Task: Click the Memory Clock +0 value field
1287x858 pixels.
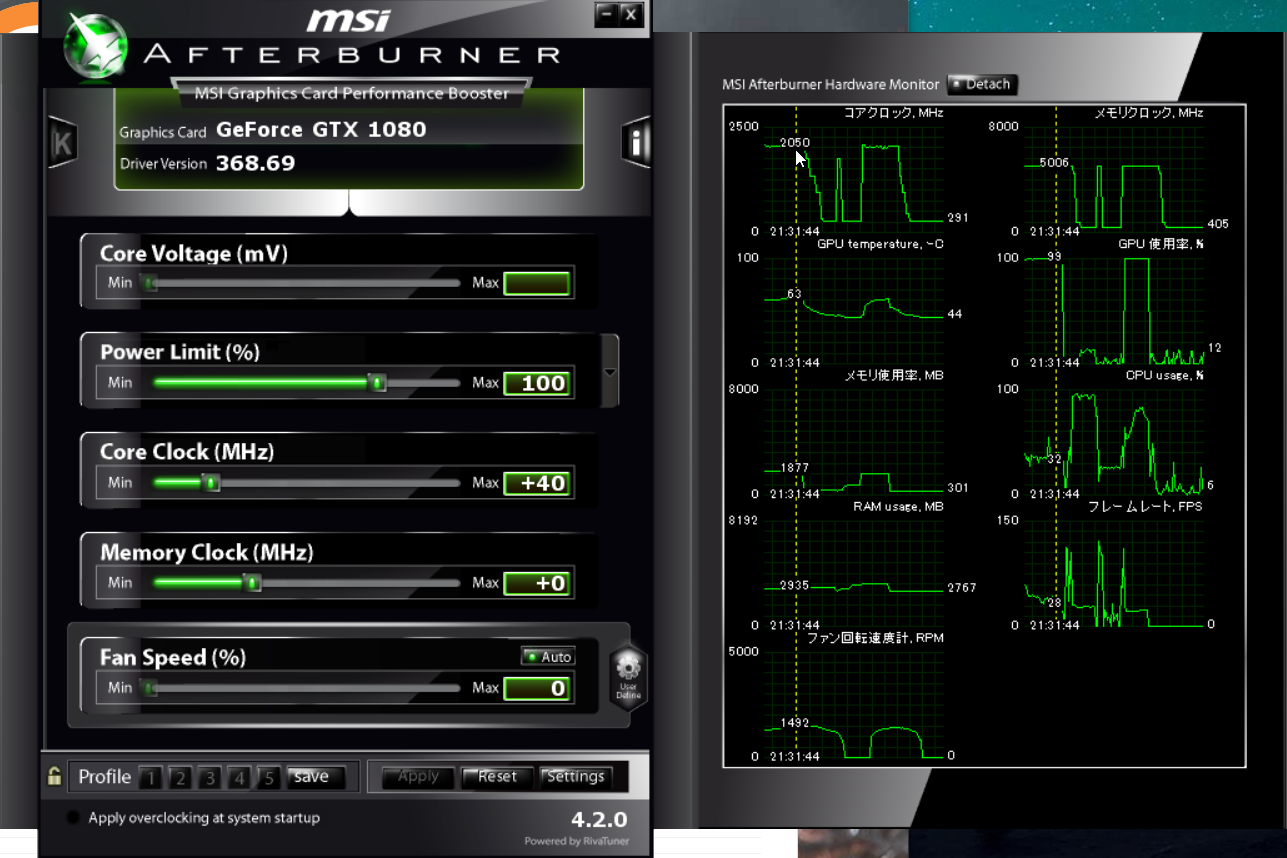Action: tap(537, 583)
